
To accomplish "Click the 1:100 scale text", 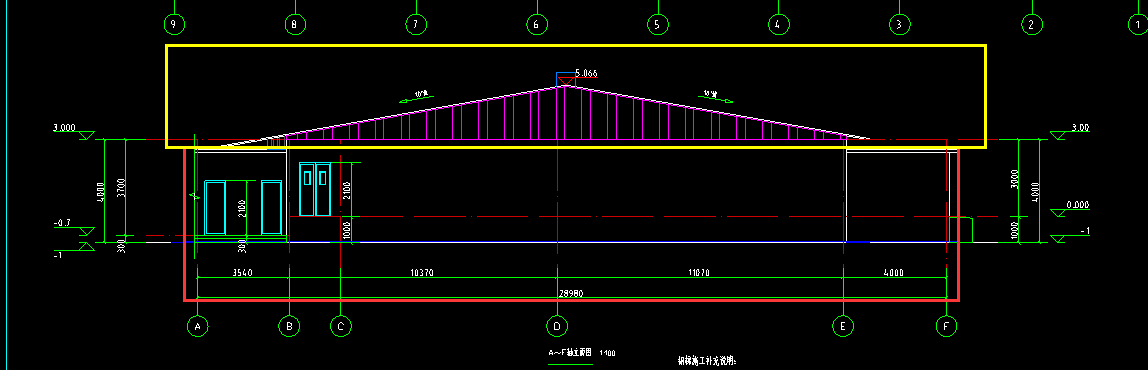I will click(607, 353).
